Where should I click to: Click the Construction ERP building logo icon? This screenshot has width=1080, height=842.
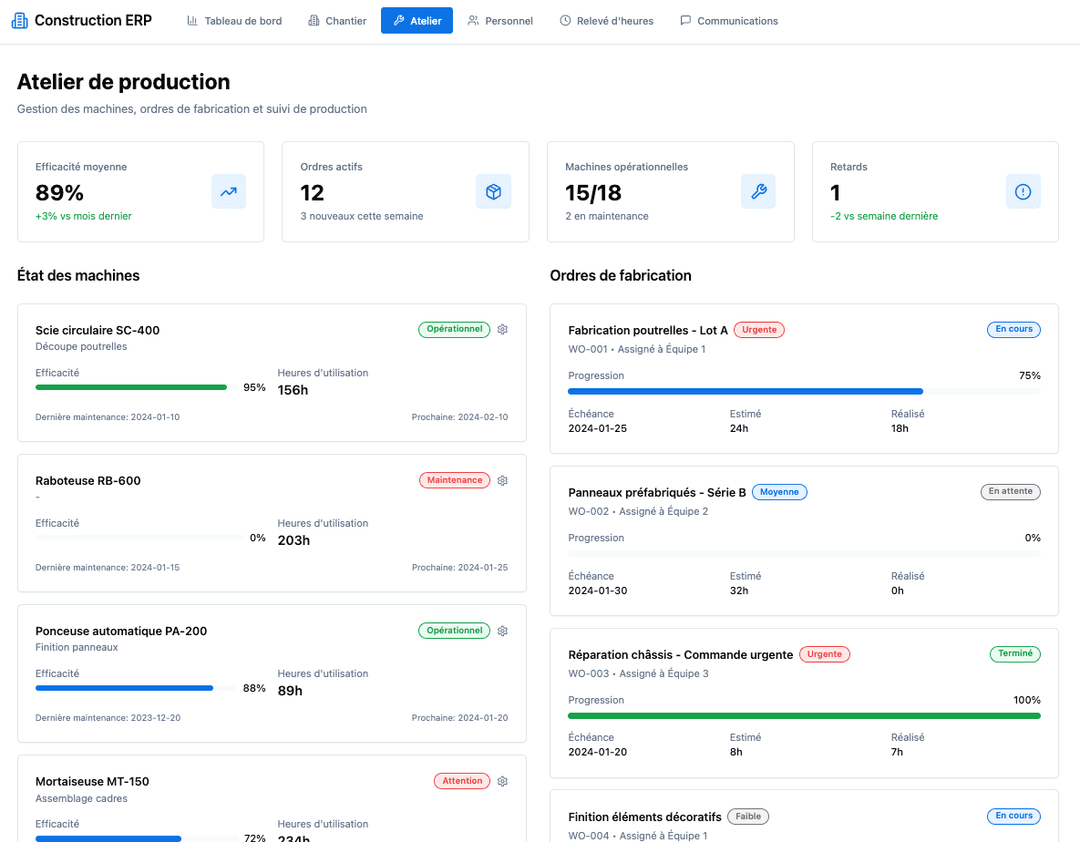[19, 20]
